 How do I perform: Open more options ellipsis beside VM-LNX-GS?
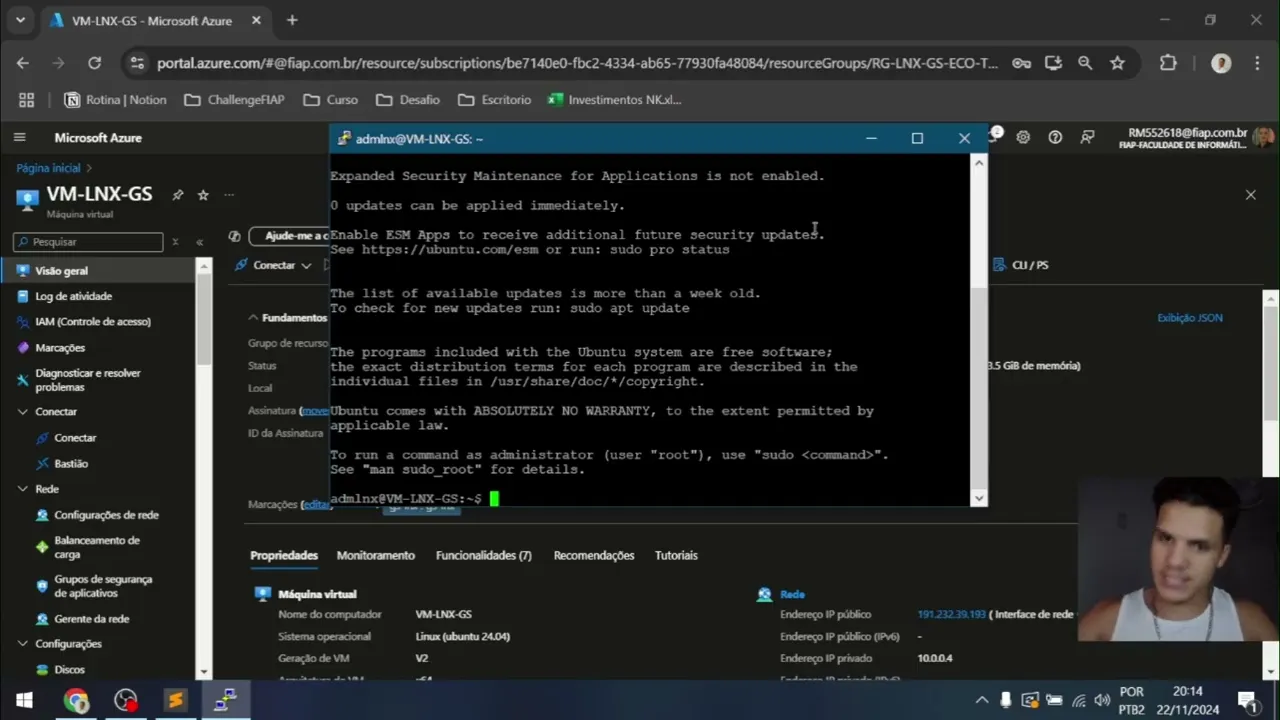click(x=229, y=195)
